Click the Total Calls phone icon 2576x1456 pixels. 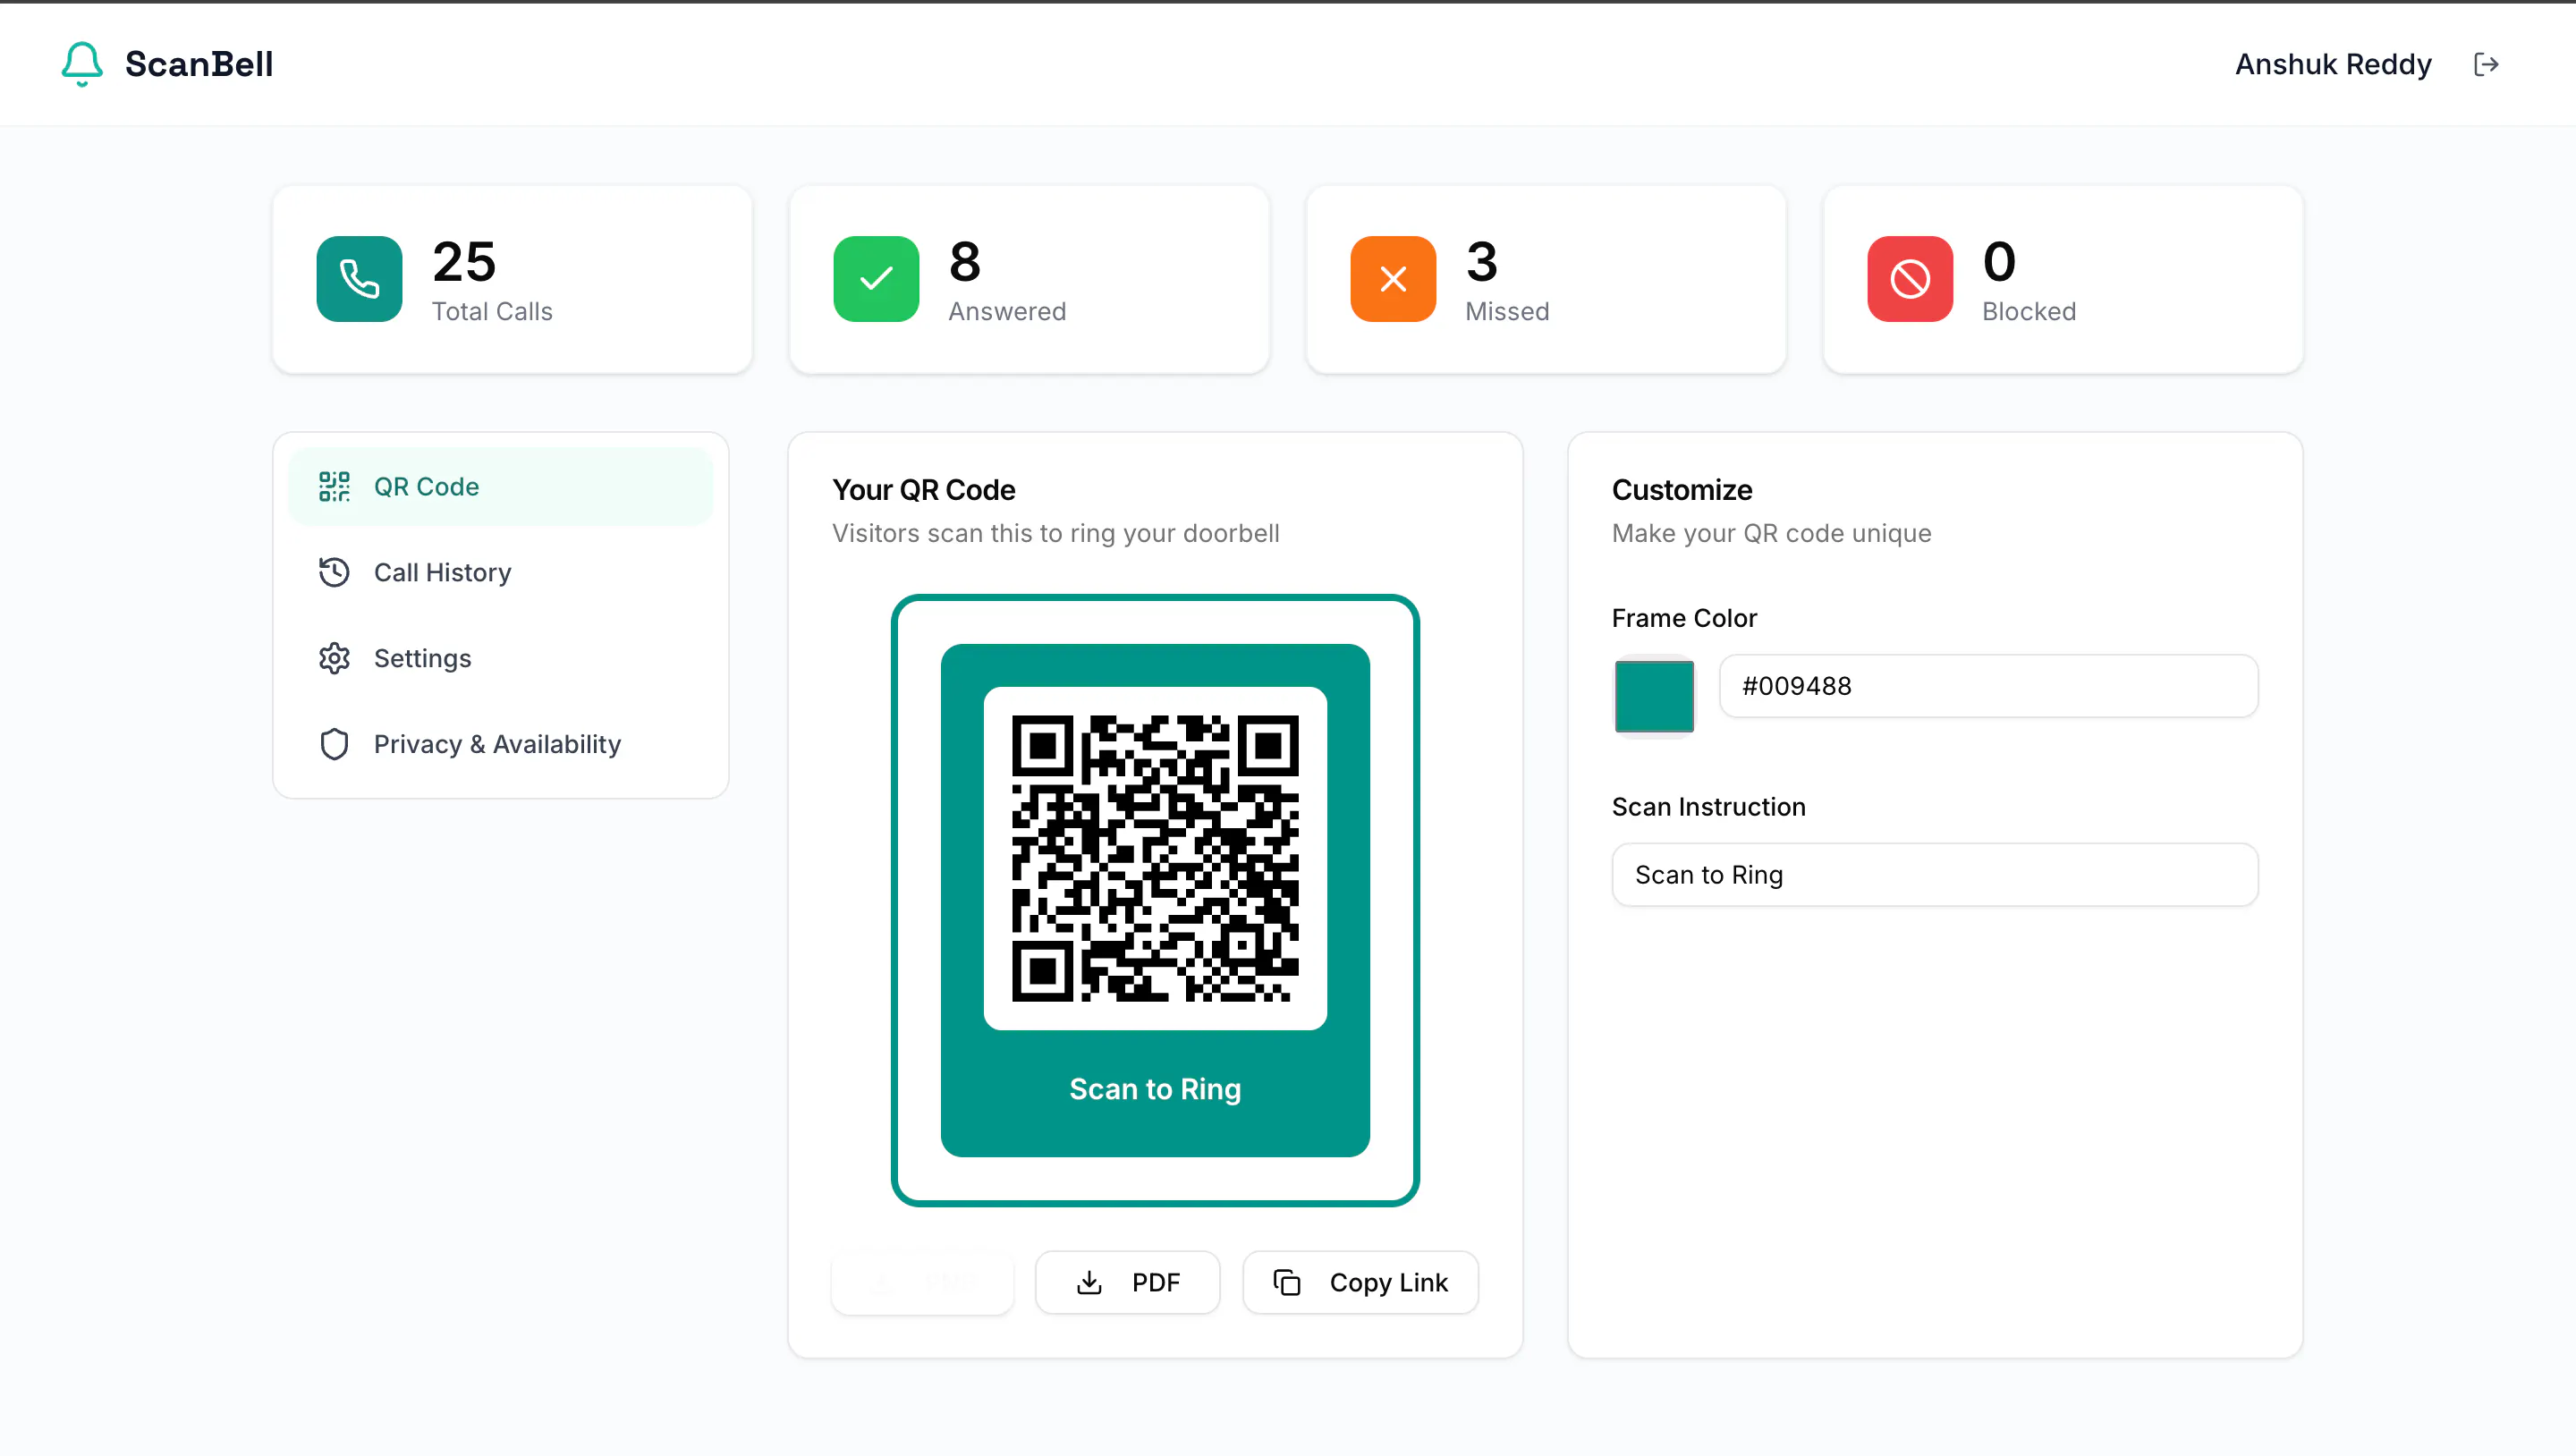(x=359, y=279)
